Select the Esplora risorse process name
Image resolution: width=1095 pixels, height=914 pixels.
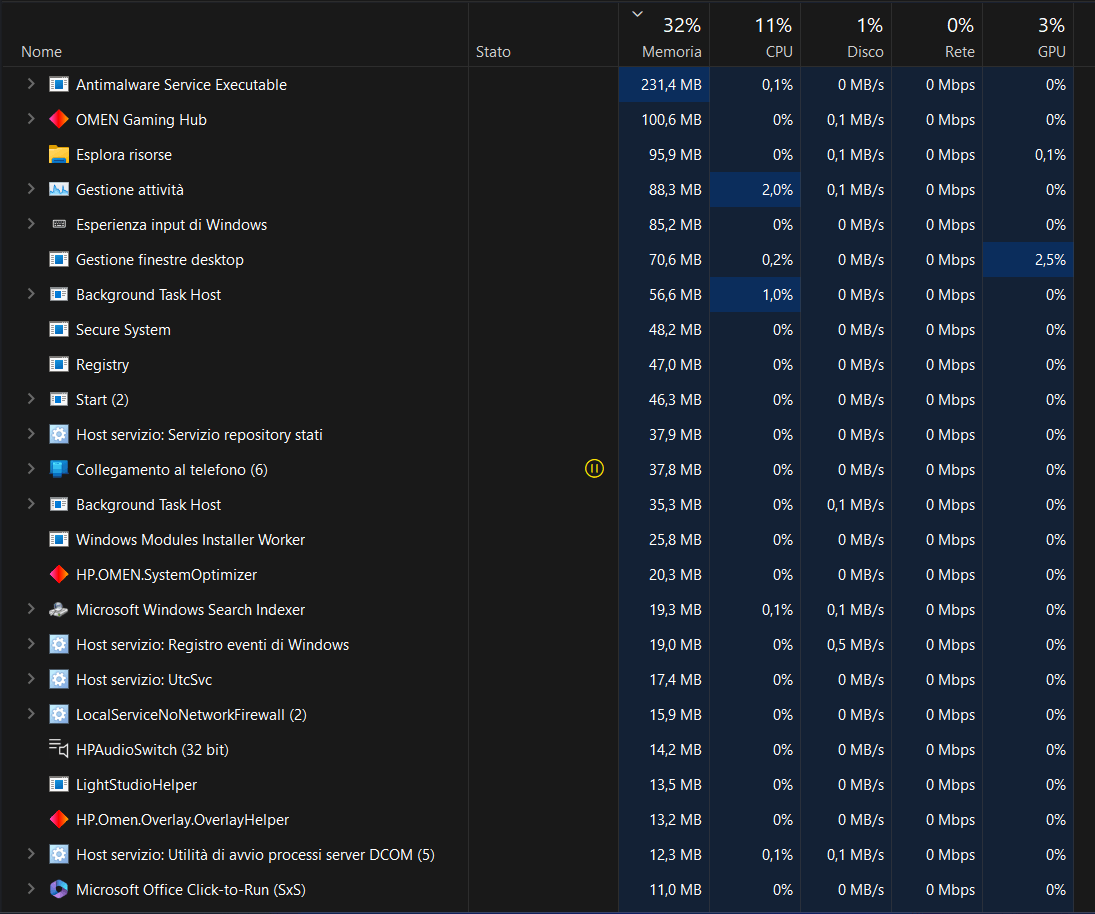[x=124, y=155]
